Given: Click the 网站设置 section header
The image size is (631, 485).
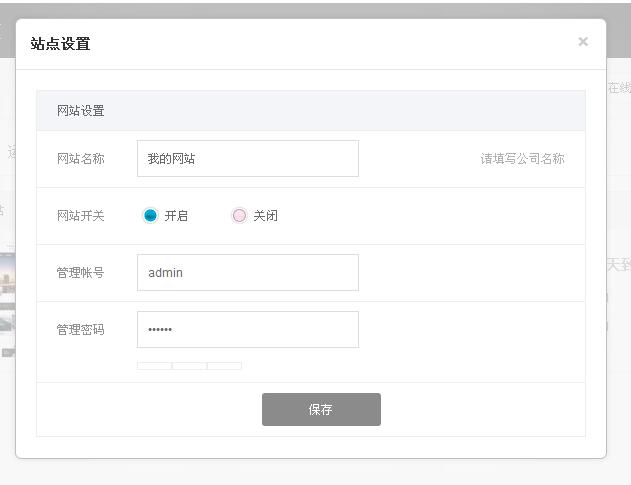Looking at the screenshot, I should click(81, 111).
